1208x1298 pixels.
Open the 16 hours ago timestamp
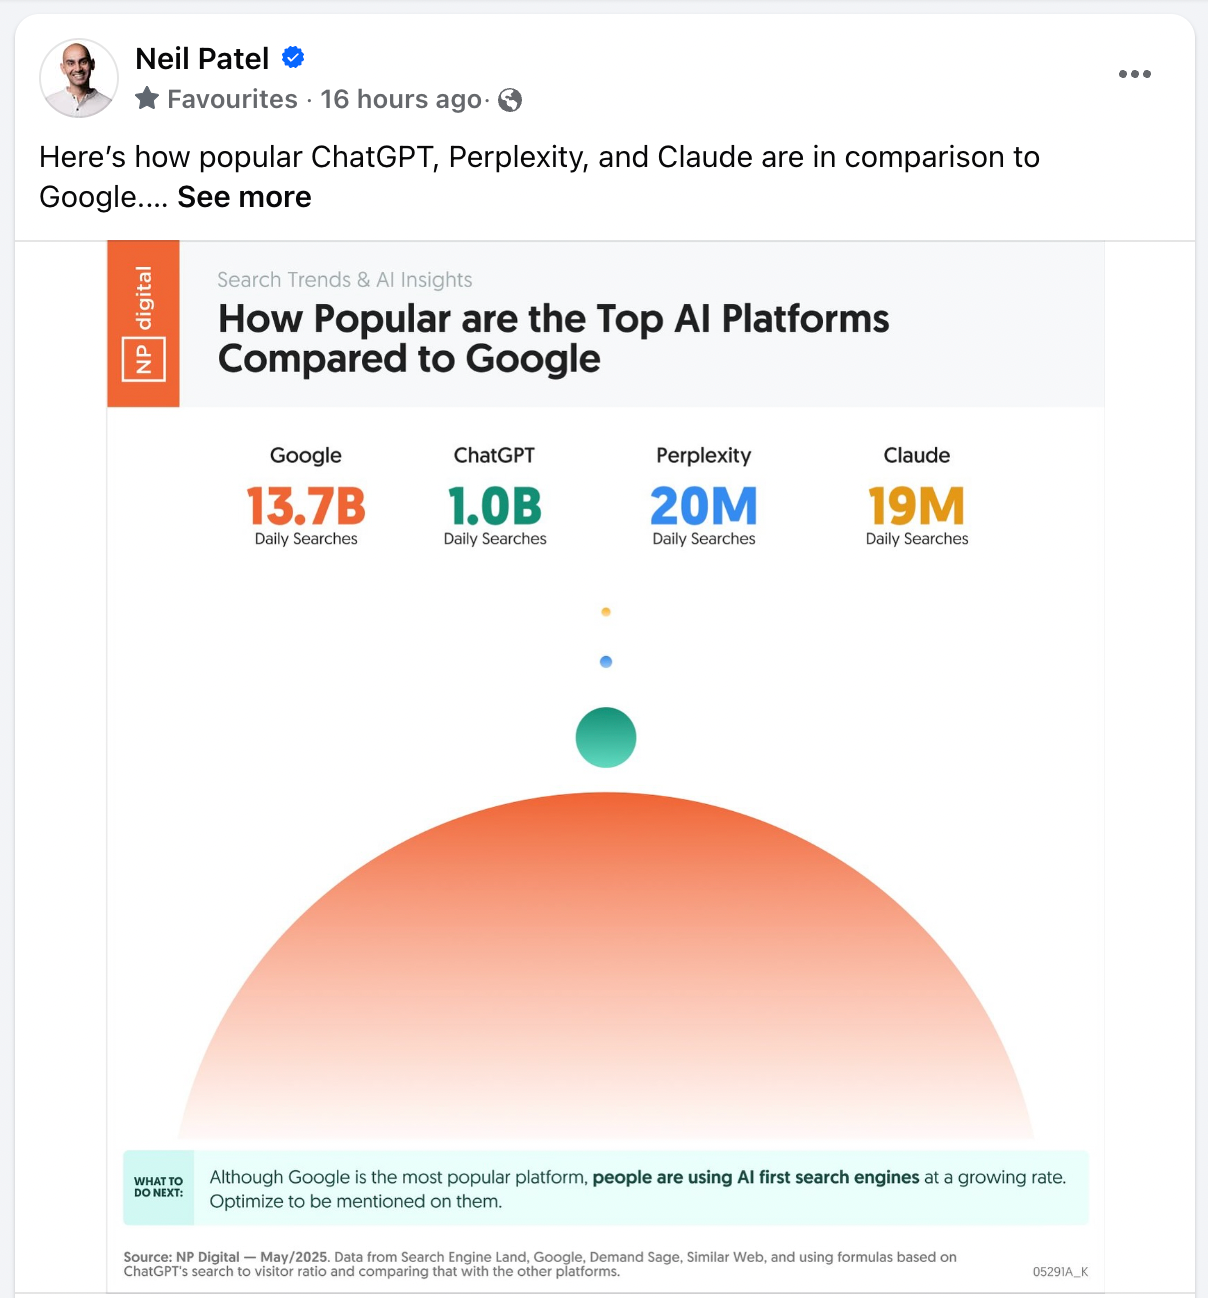[401, 99]
